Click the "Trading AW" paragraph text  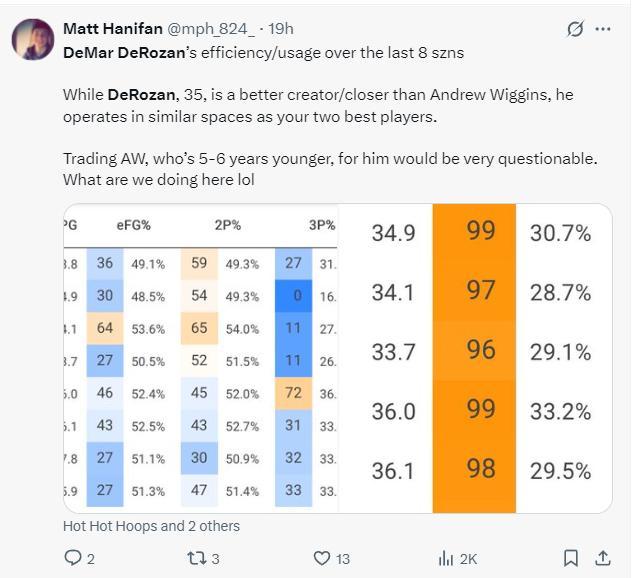coord(330,158)
